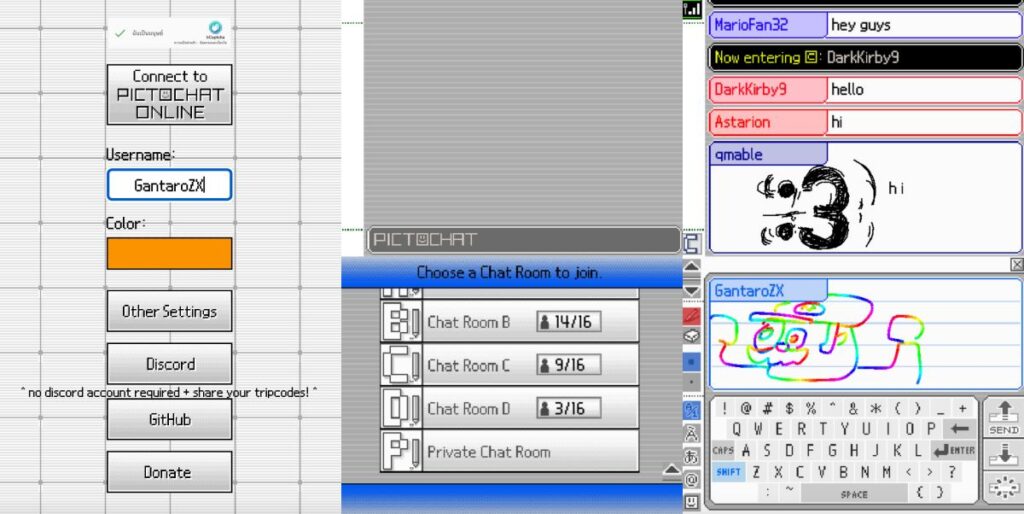Viewport: 1024px width, 514px height.
Task: Focus the Username input field
Action: [x=169, y=185]
